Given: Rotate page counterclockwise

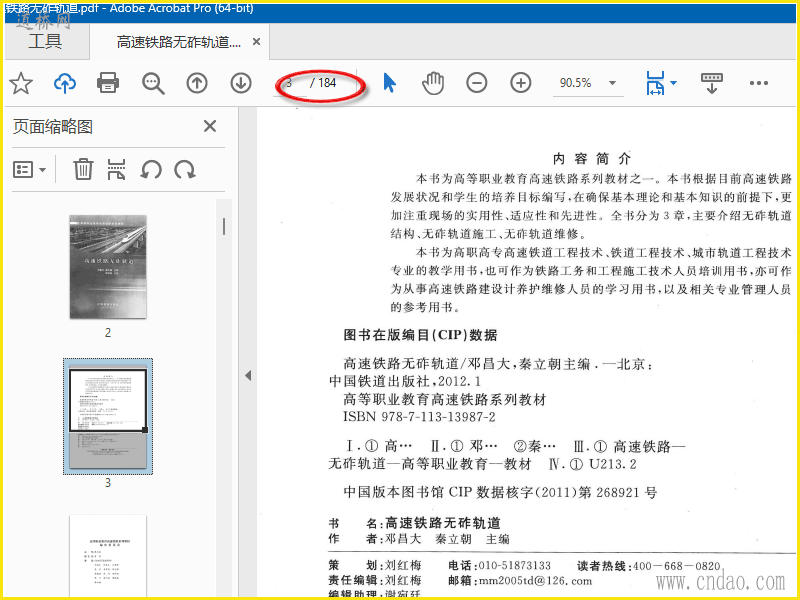Looking at the screenshot, I should [151, 169].
